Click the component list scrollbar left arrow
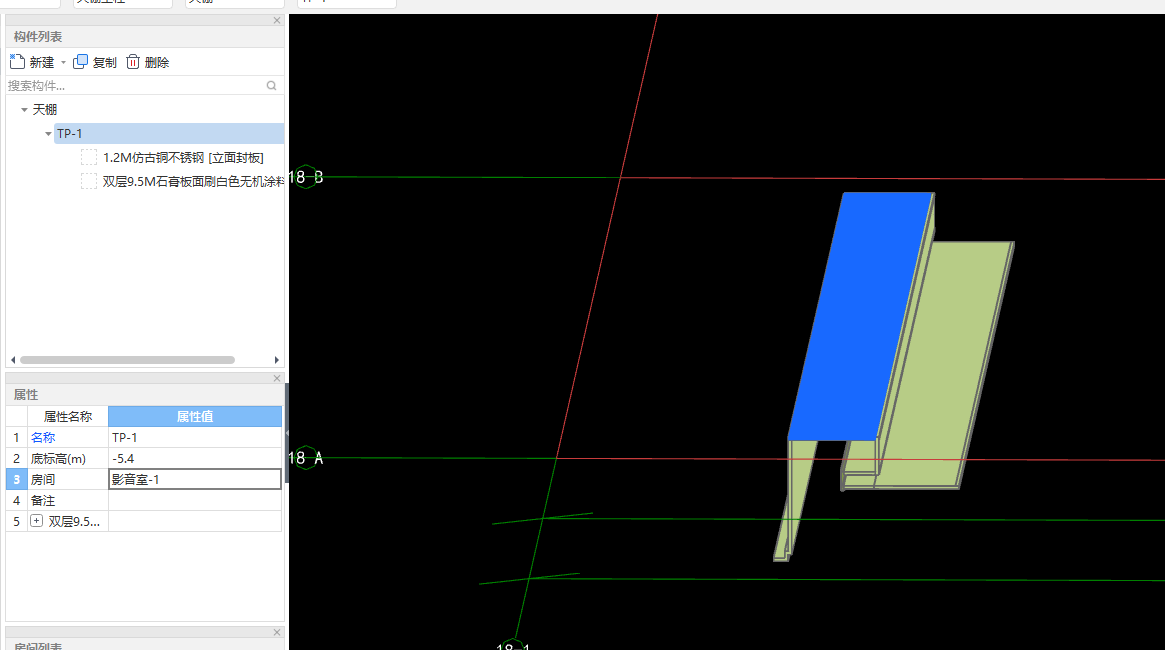Viewport: 1165px width, 650px height. pos(13,360)
